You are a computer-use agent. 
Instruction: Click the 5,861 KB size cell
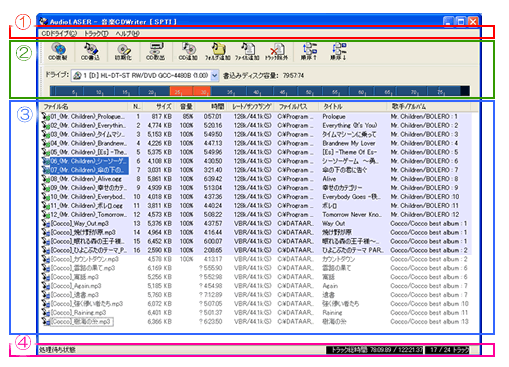coord(160,179)
